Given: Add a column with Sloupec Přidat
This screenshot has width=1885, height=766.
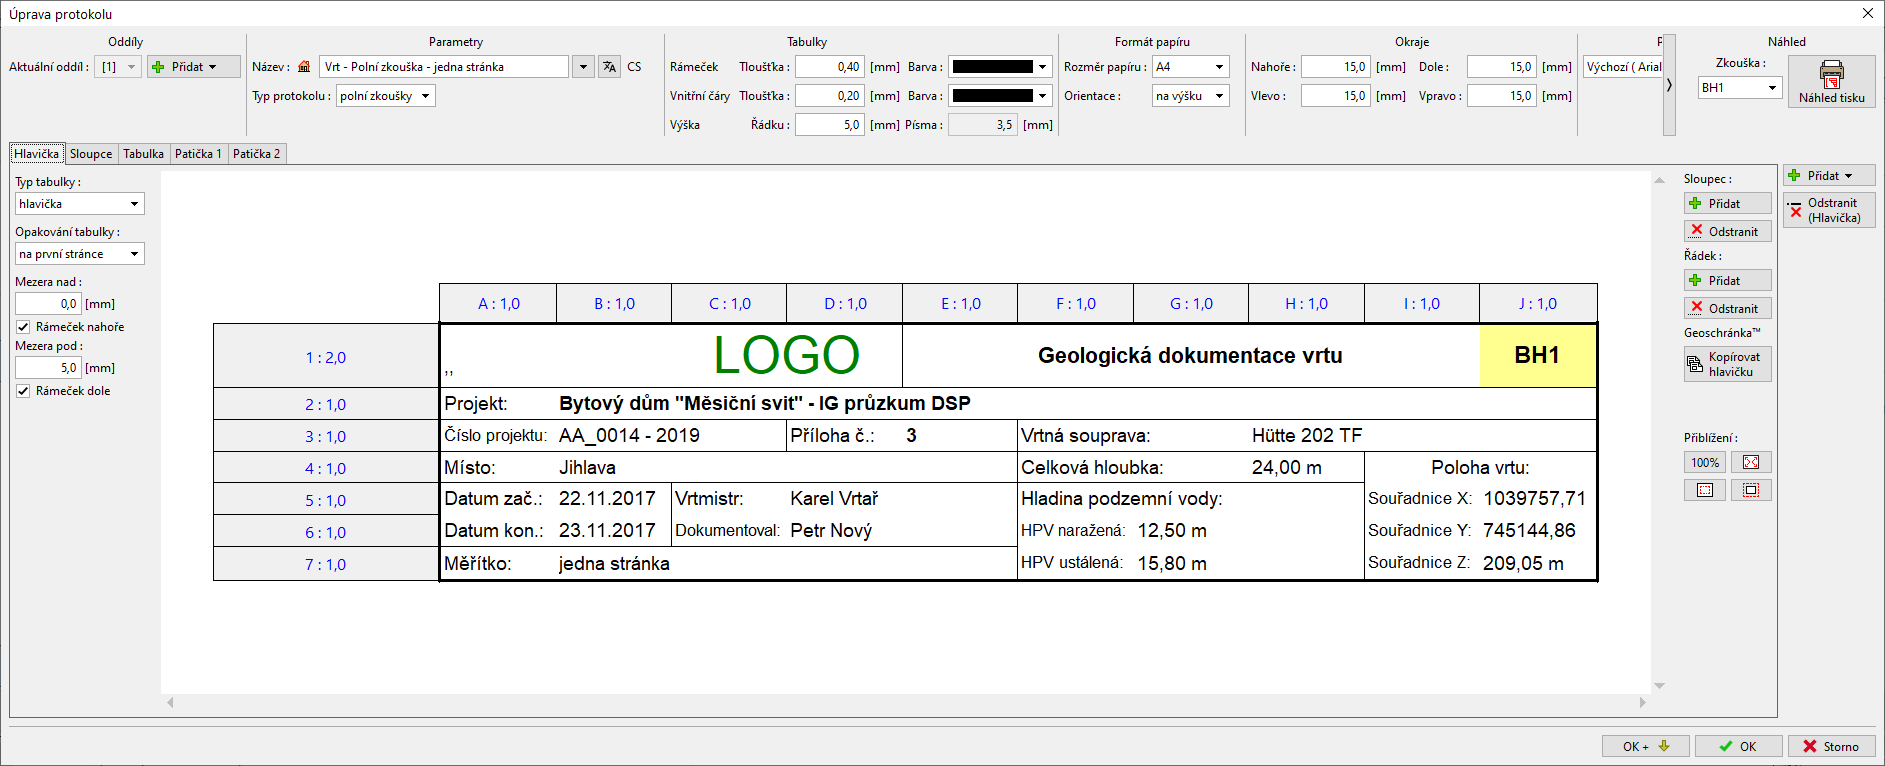Looking at the screenshot, I should coord(1727,203).
